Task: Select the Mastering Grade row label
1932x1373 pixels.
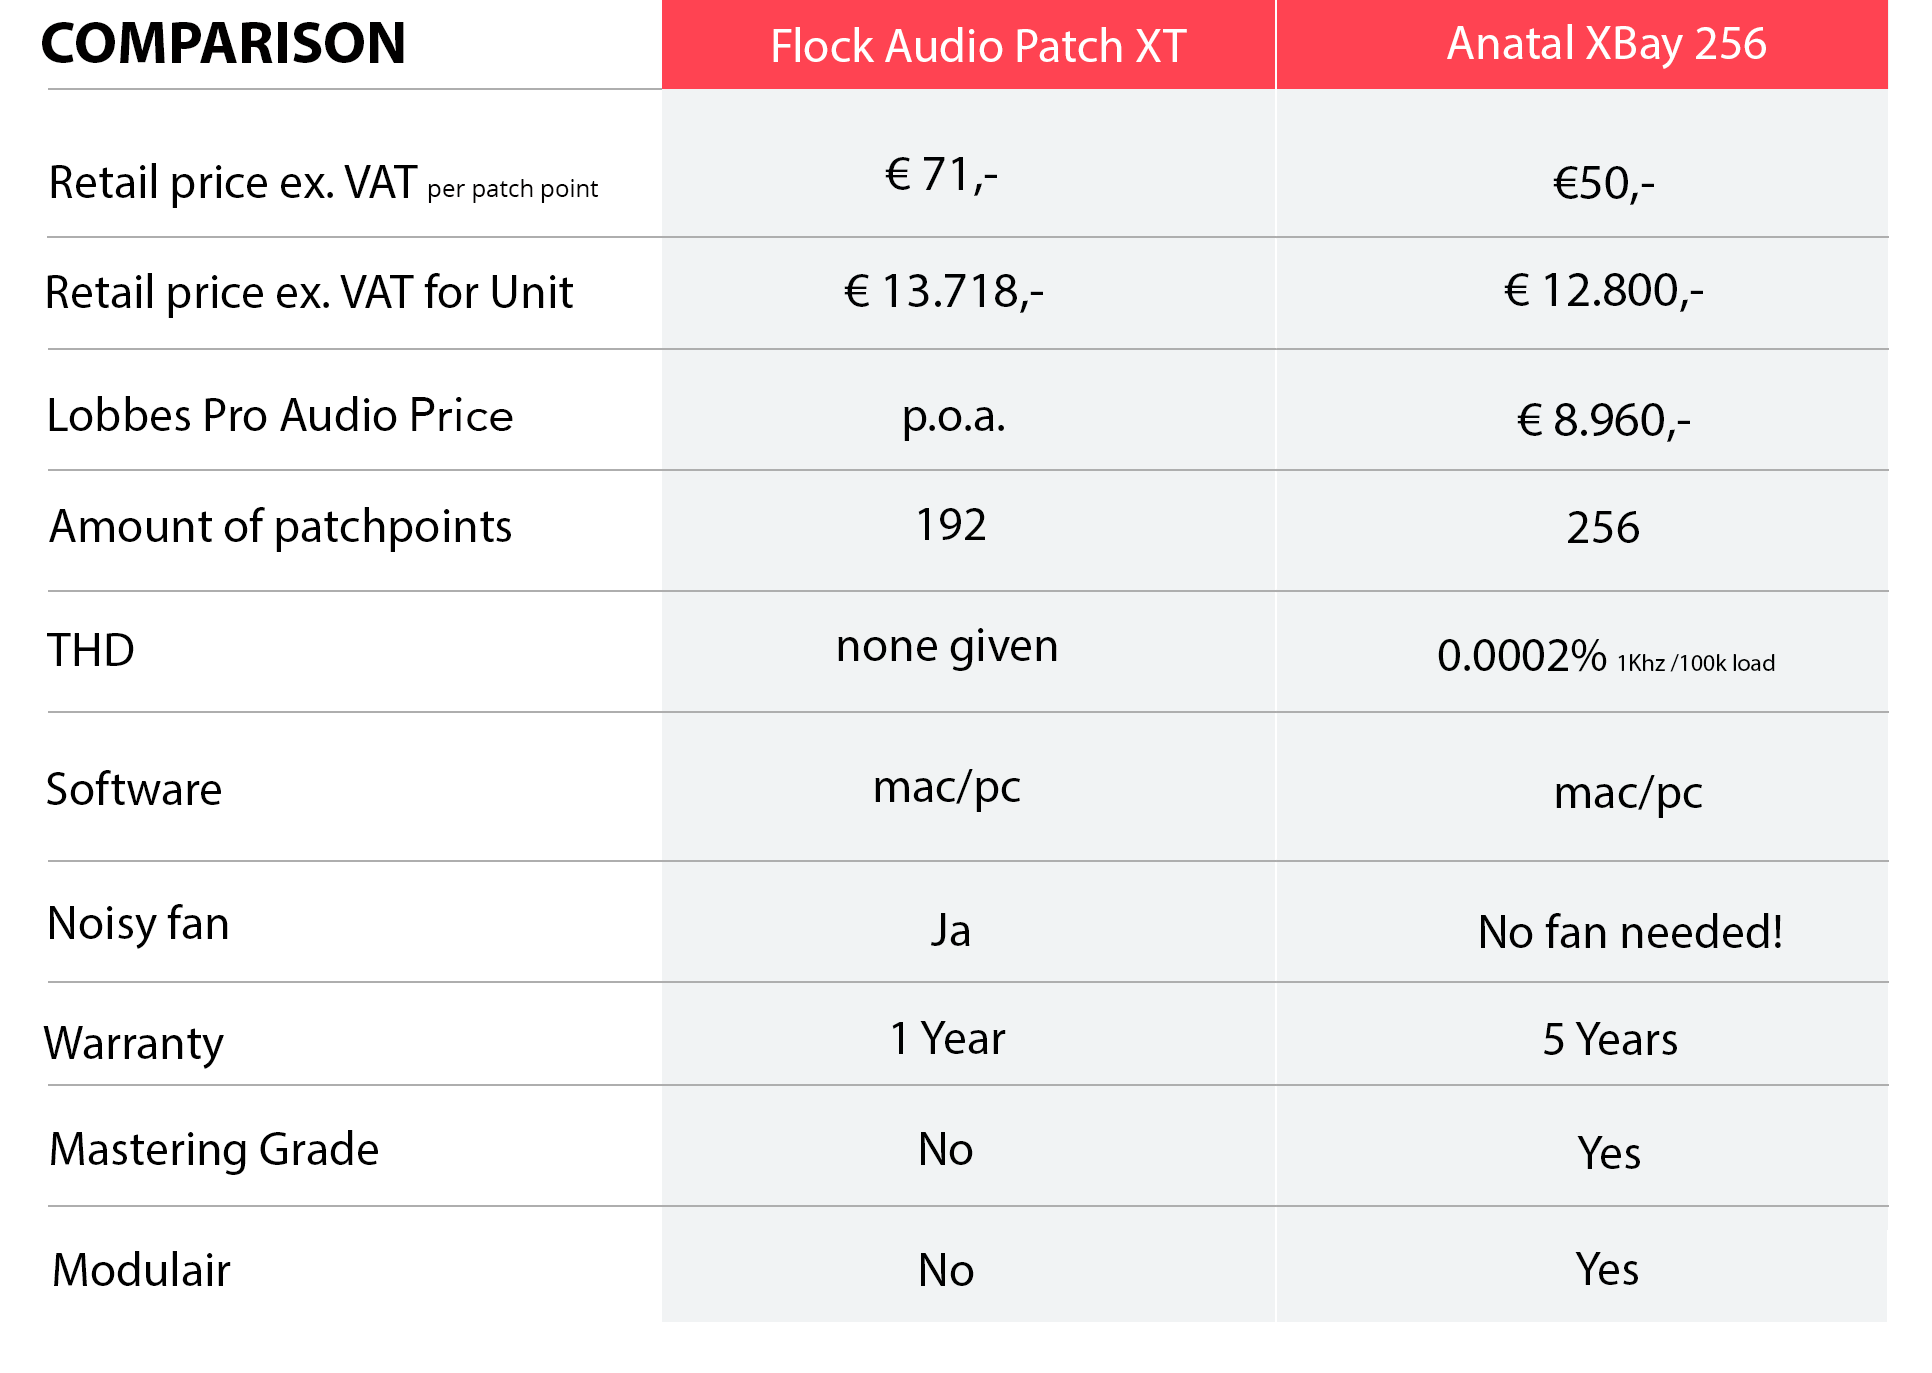Action: [x=214, y=1150]
